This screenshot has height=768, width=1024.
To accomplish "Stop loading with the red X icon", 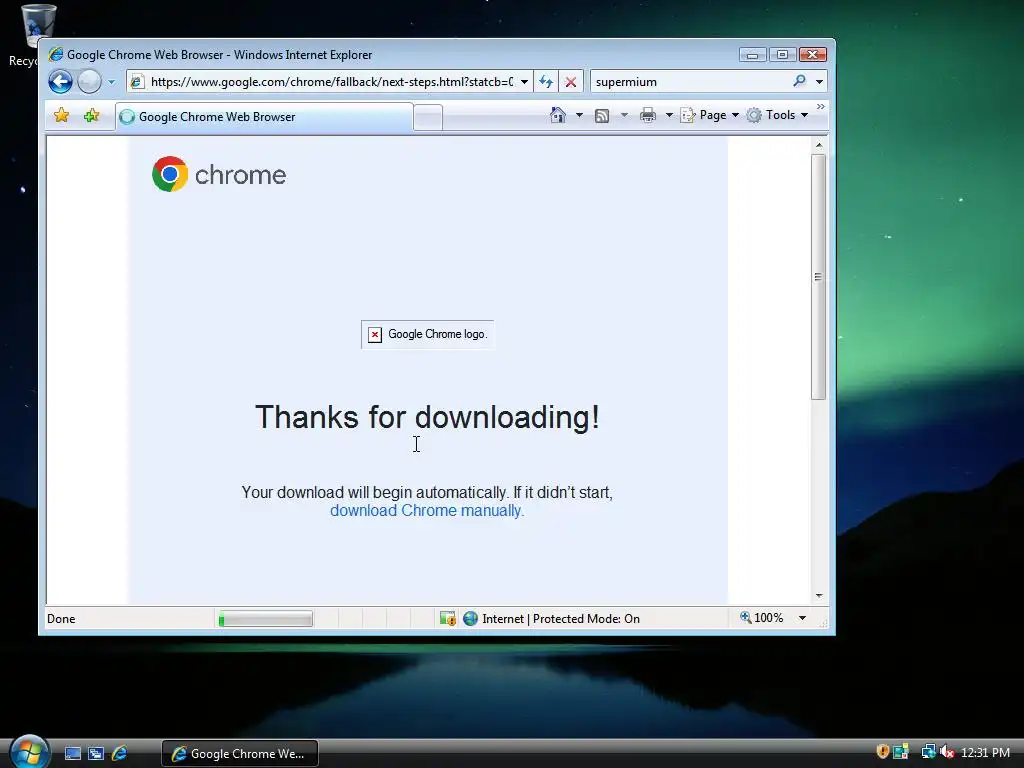I will click(x=570, y=82).
